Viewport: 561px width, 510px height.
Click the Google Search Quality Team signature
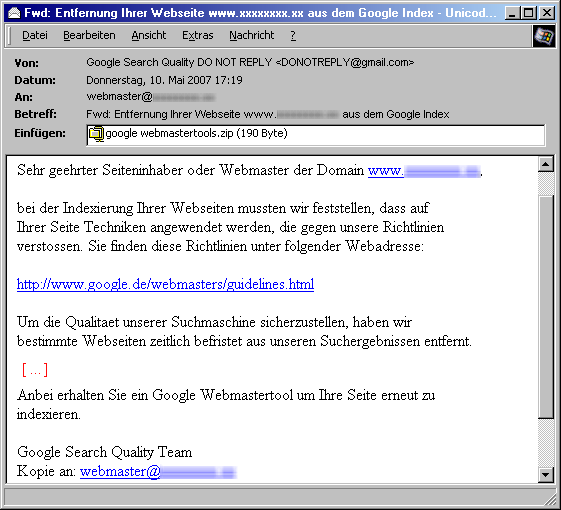click(x=104, y=452)
